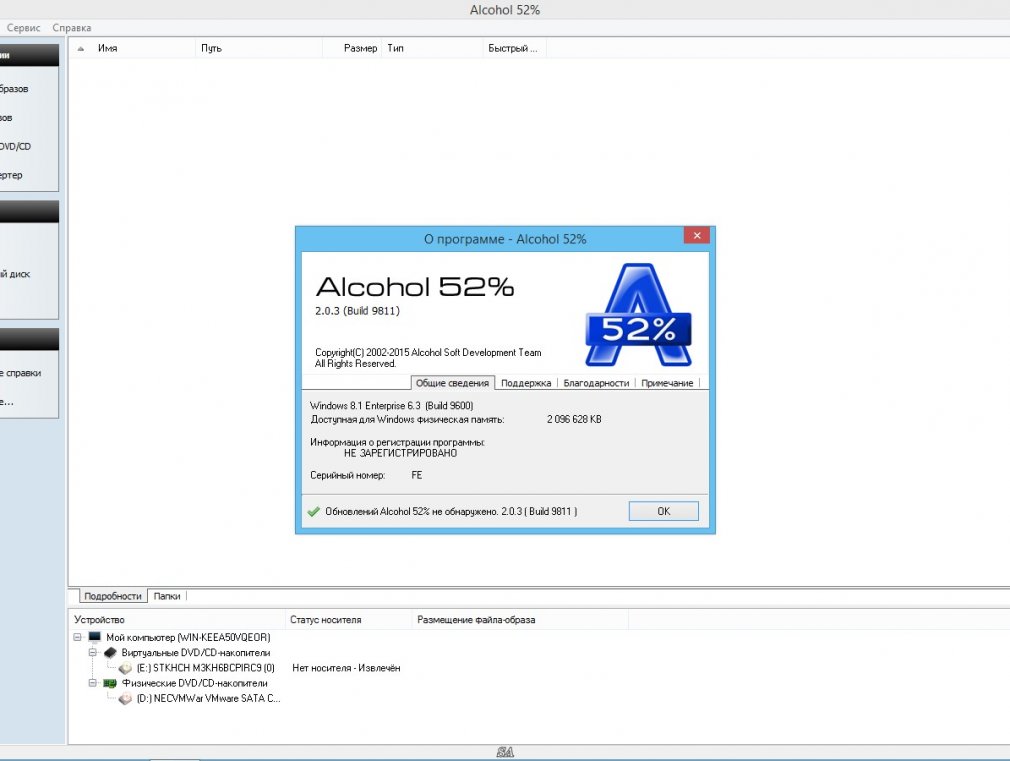Click the Путь column header
Image resolution: width=1010 pixels, height=761 pixels.
pos(211,48)
